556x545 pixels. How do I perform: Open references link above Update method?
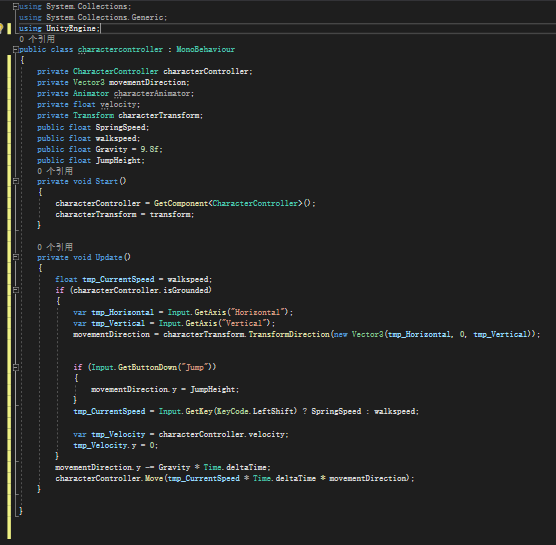coord(55,247)
